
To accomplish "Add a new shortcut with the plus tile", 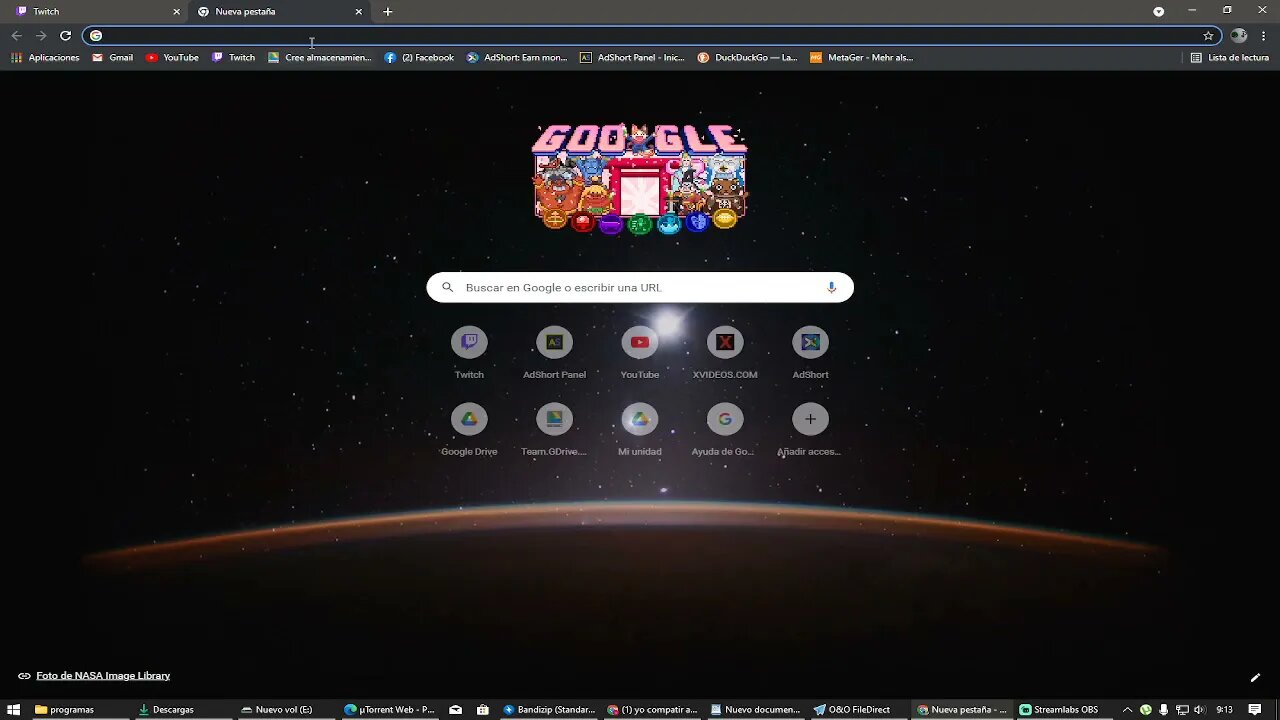I will point(810,430).
